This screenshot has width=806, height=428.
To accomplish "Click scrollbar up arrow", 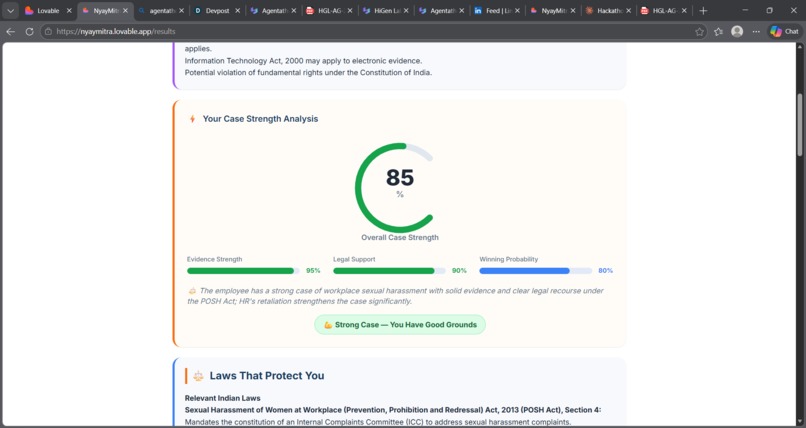I will [800, 47].
